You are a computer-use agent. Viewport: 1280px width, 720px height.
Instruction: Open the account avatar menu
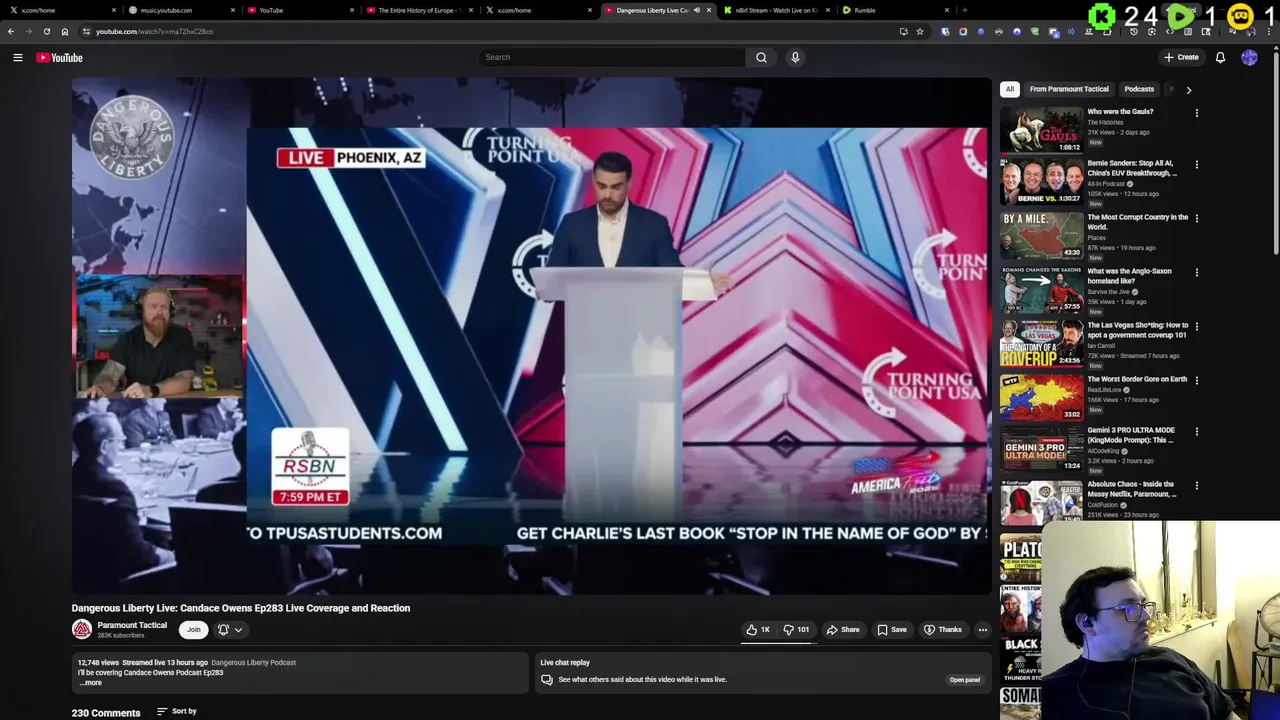coord(1249,57)
